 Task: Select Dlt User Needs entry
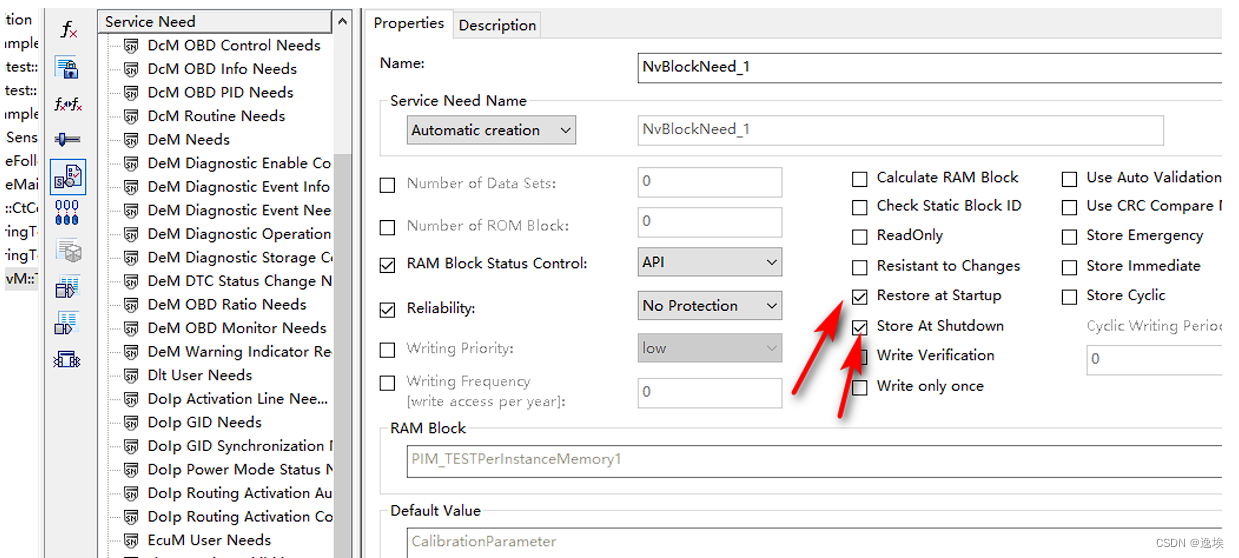200,375
